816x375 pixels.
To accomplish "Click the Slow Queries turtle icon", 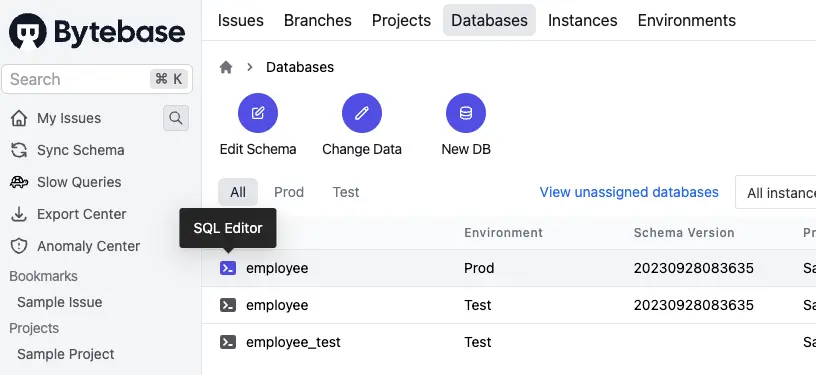I will point(19,182).
